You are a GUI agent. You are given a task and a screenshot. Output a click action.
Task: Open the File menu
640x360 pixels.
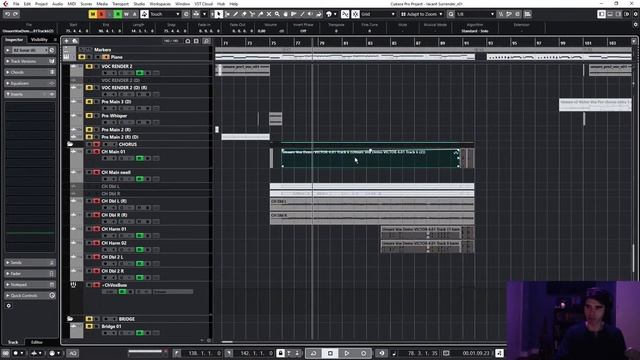pyautogui.click(x=16, y=4)
